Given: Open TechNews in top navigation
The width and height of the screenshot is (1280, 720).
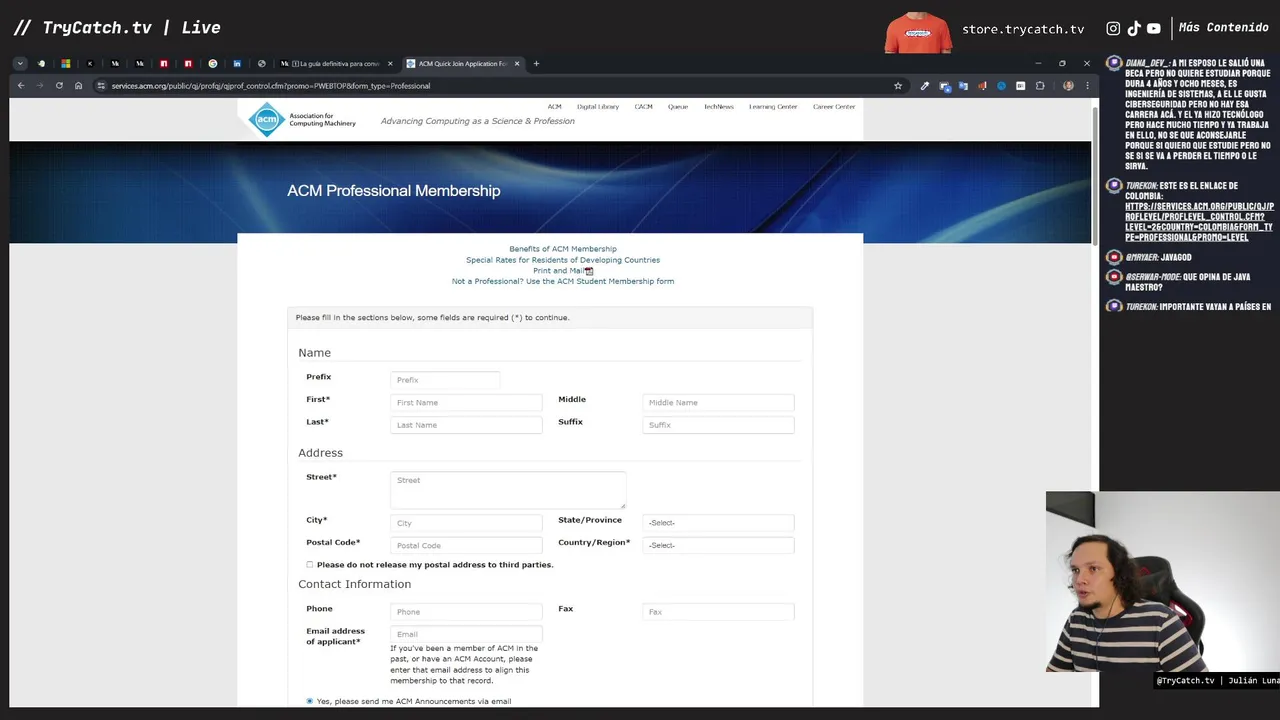Looking at the screenshot, I should [x=718, y=107].
